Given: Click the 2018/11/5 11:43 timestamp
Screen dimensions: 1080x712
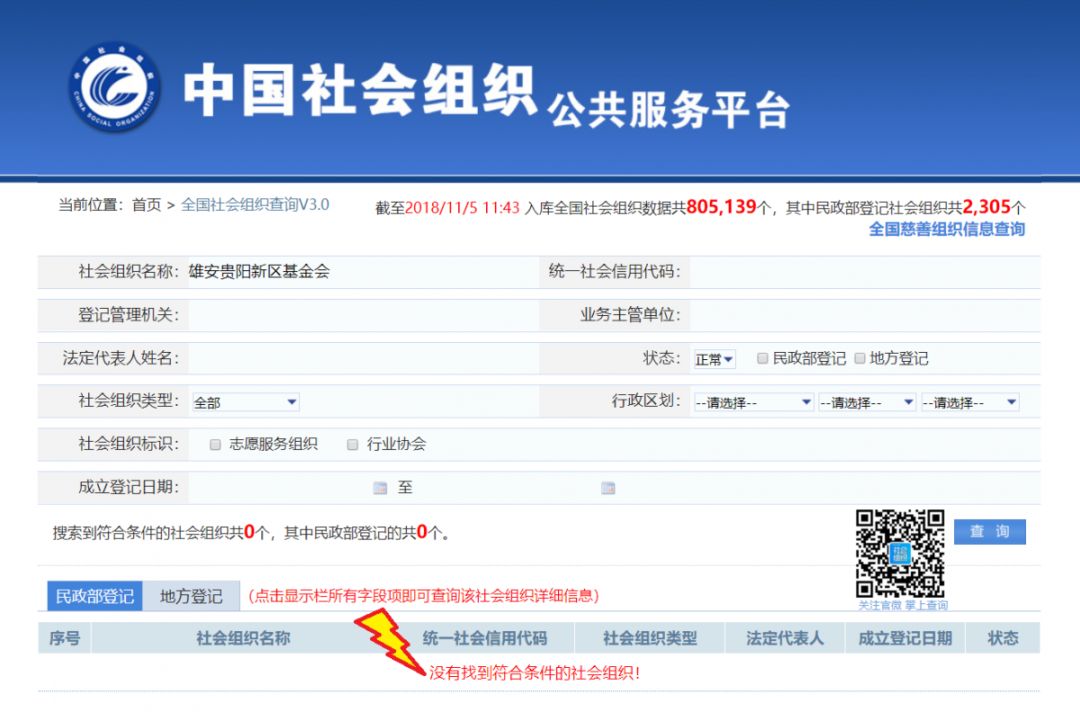Looking at the screenshot, I should click(462, 208).
